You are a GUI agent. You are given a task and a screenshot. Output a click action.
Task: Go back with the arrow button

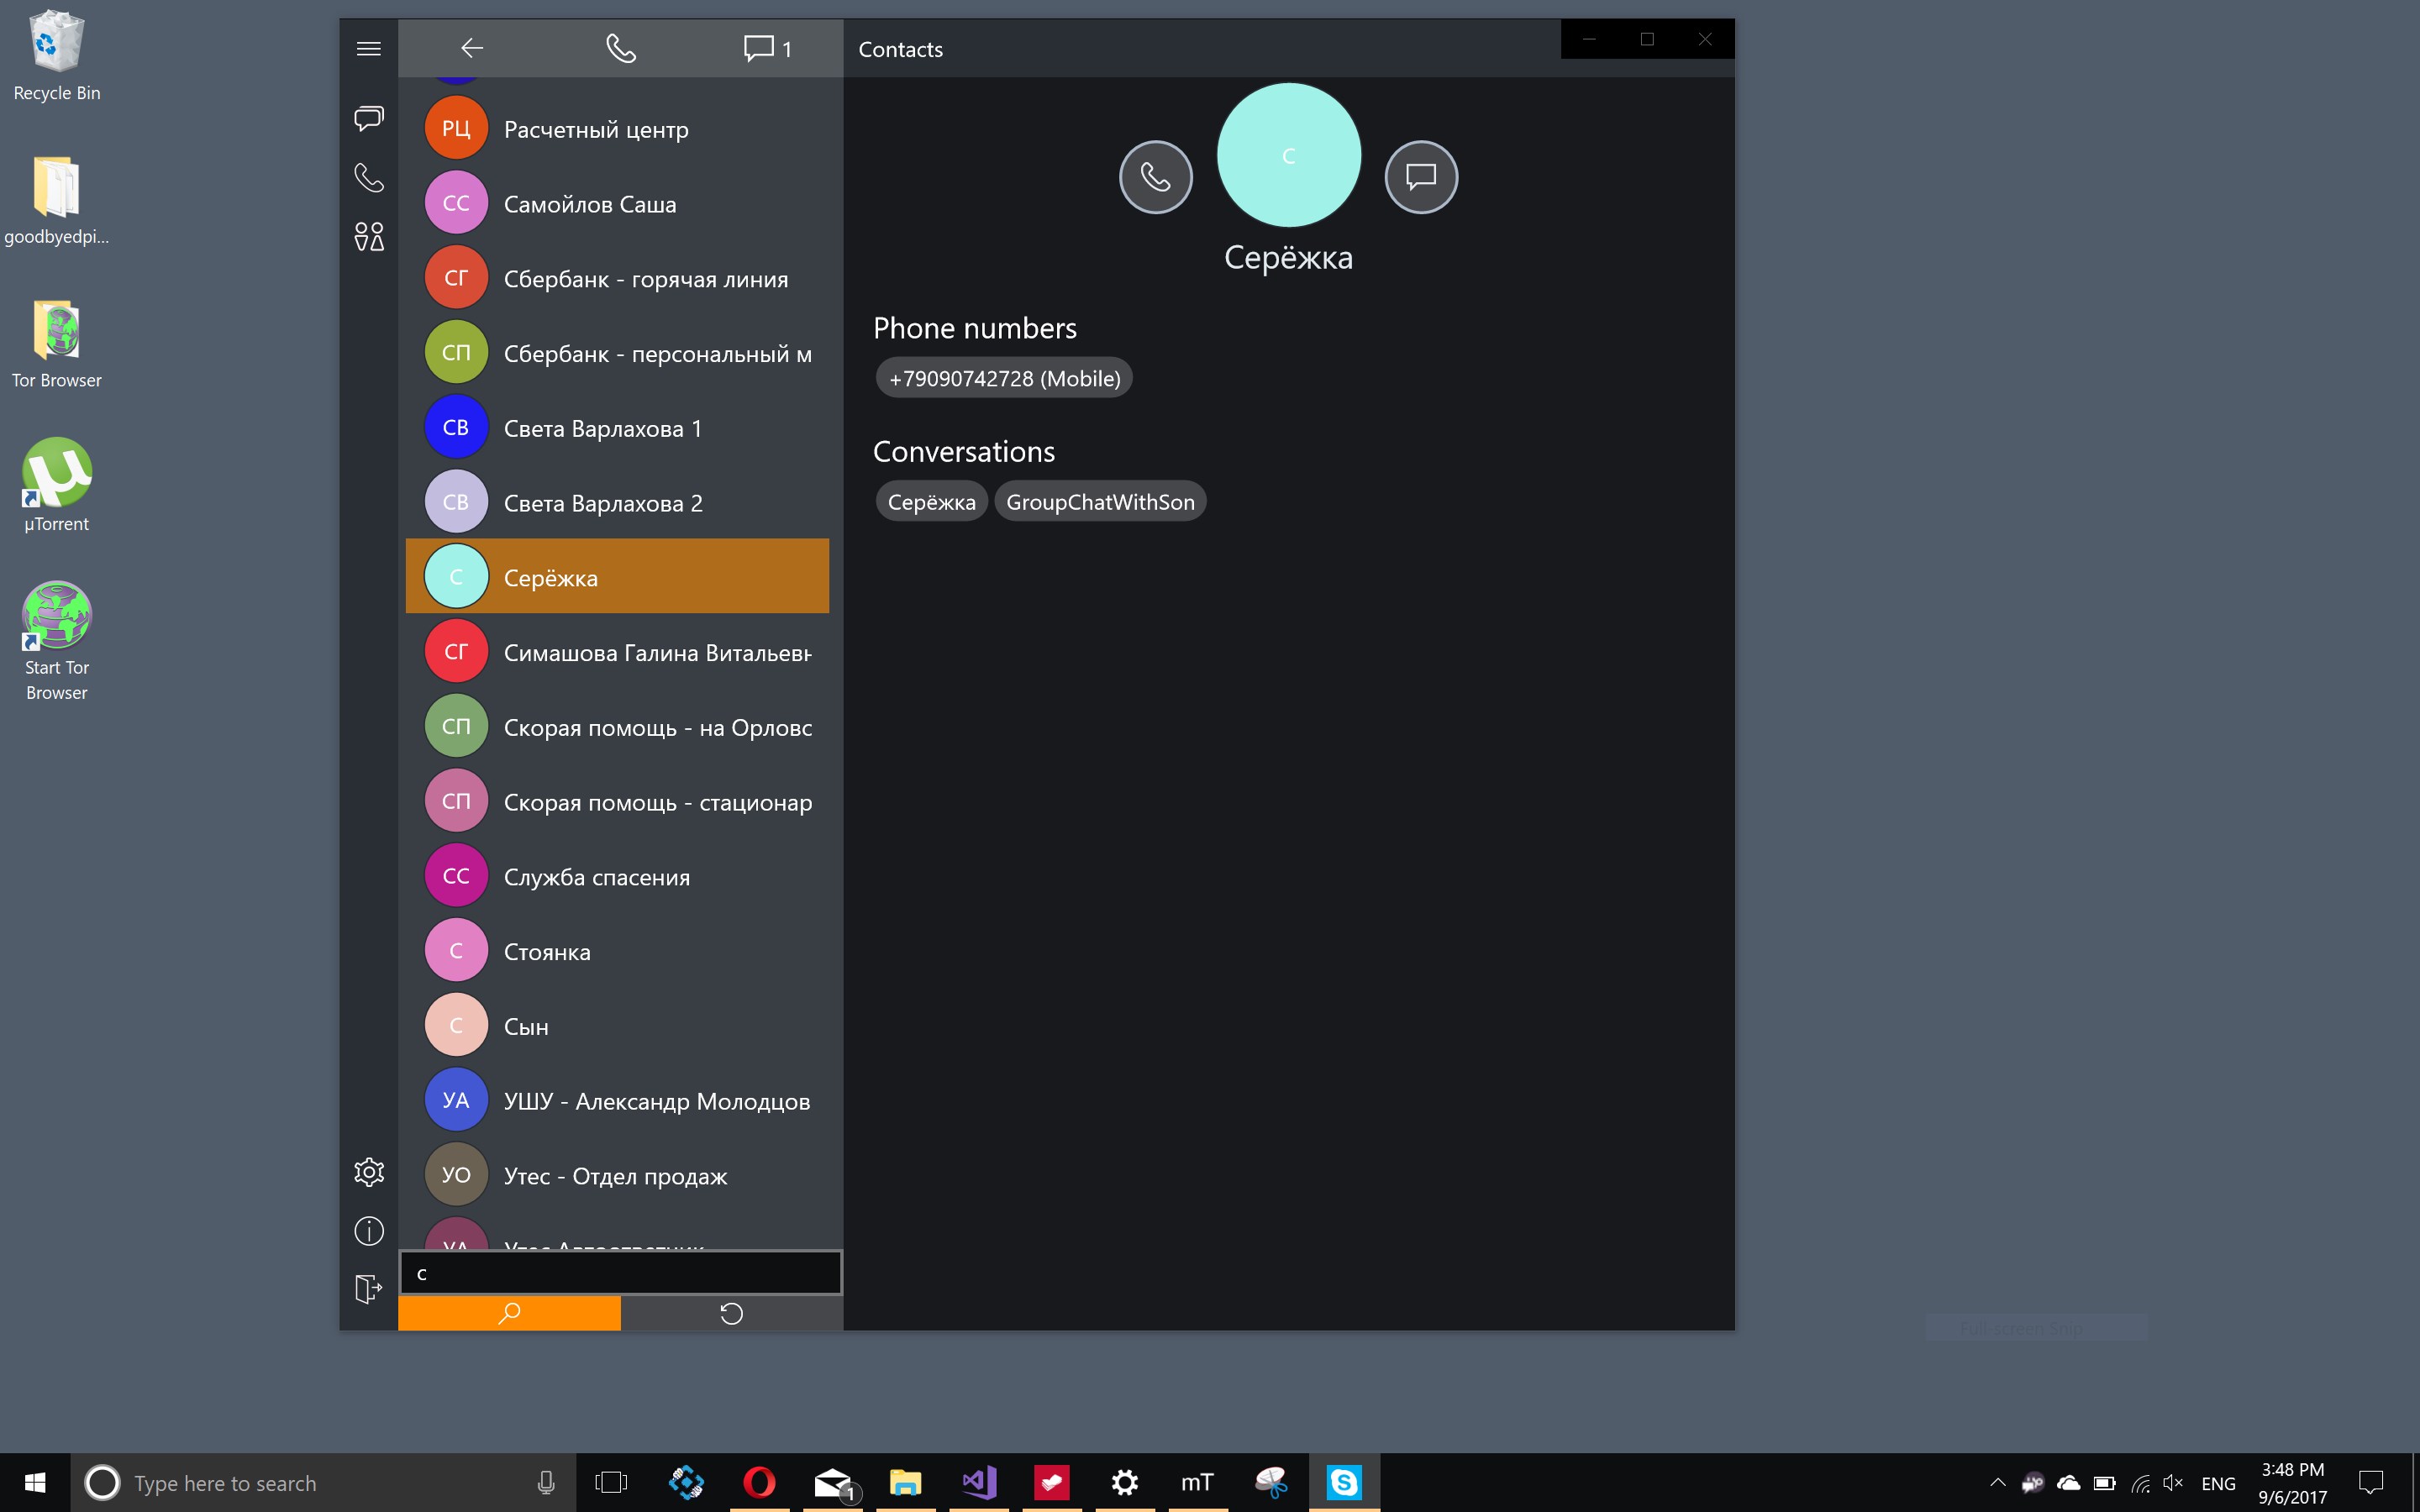472,47
